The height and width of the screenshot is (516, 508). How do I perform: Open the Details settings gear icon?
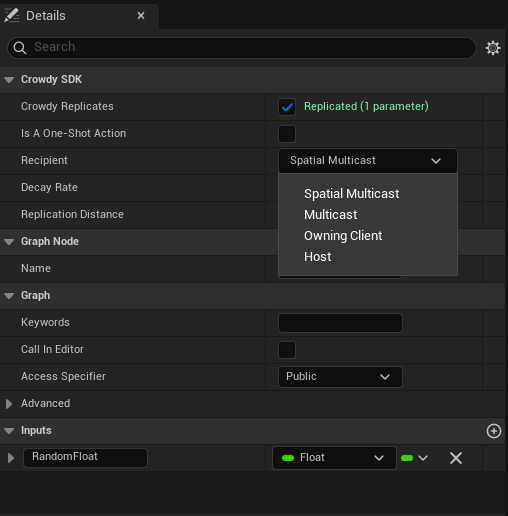tap(493, 48)
